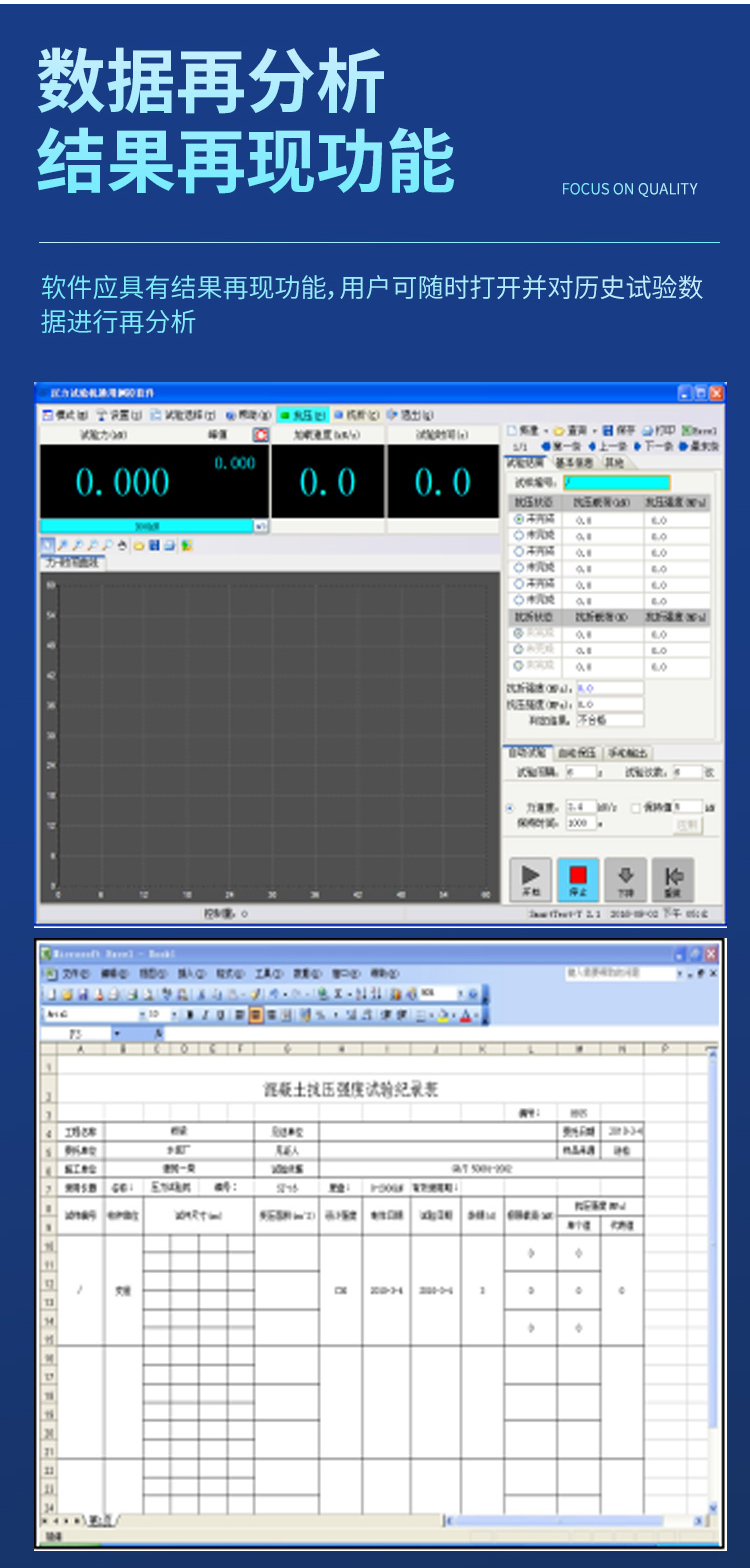This screenshot has height=1568, width=750.
Task: Click the reset arrow button
Action: 673,880
